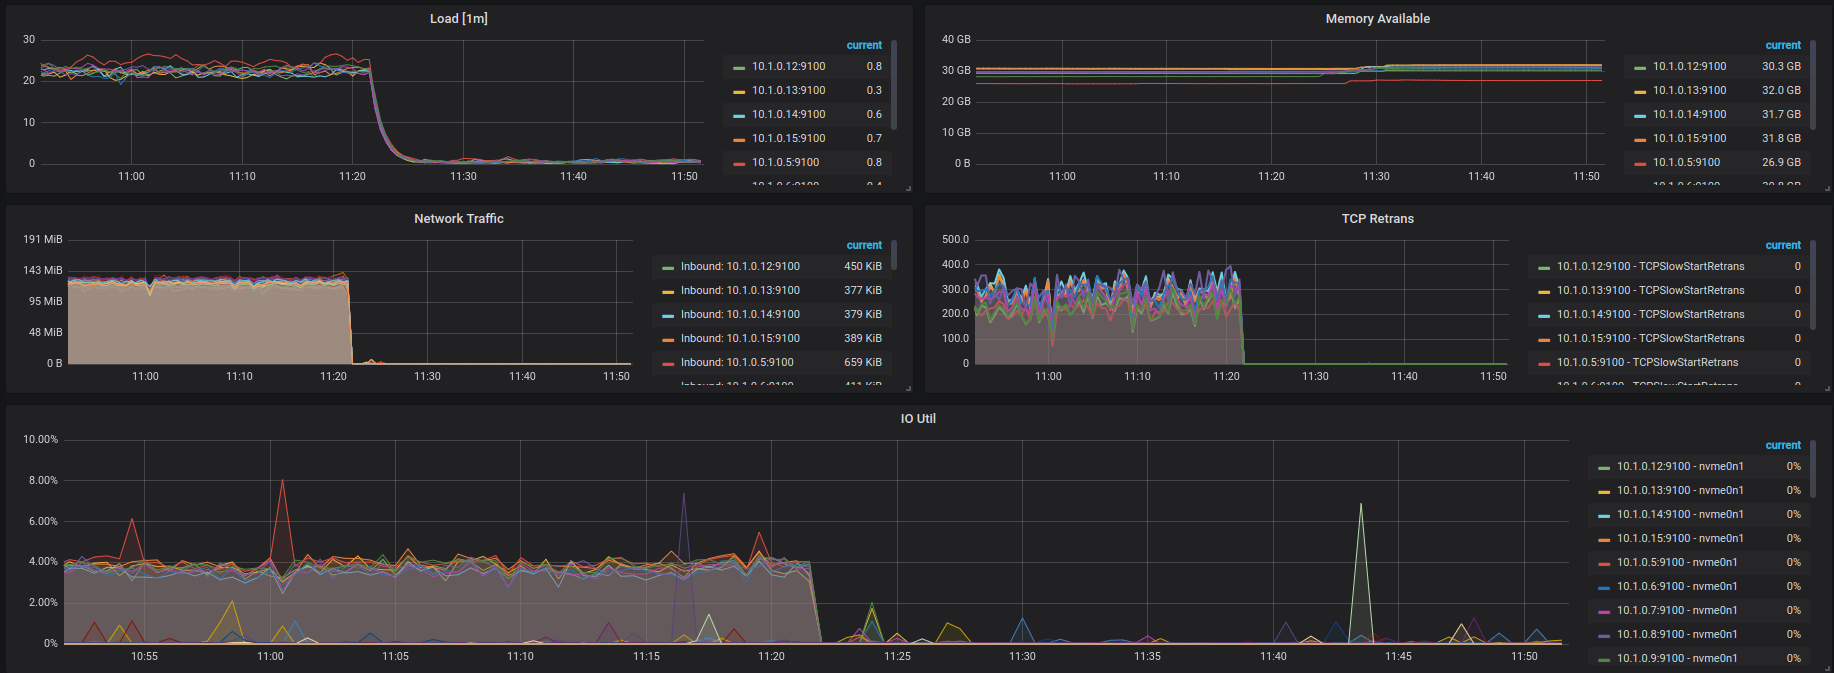Viewport: 1834px width, 673px height.
Task: Click the Network Traffic legend scrollbar
Action: [x=894, y=255]
